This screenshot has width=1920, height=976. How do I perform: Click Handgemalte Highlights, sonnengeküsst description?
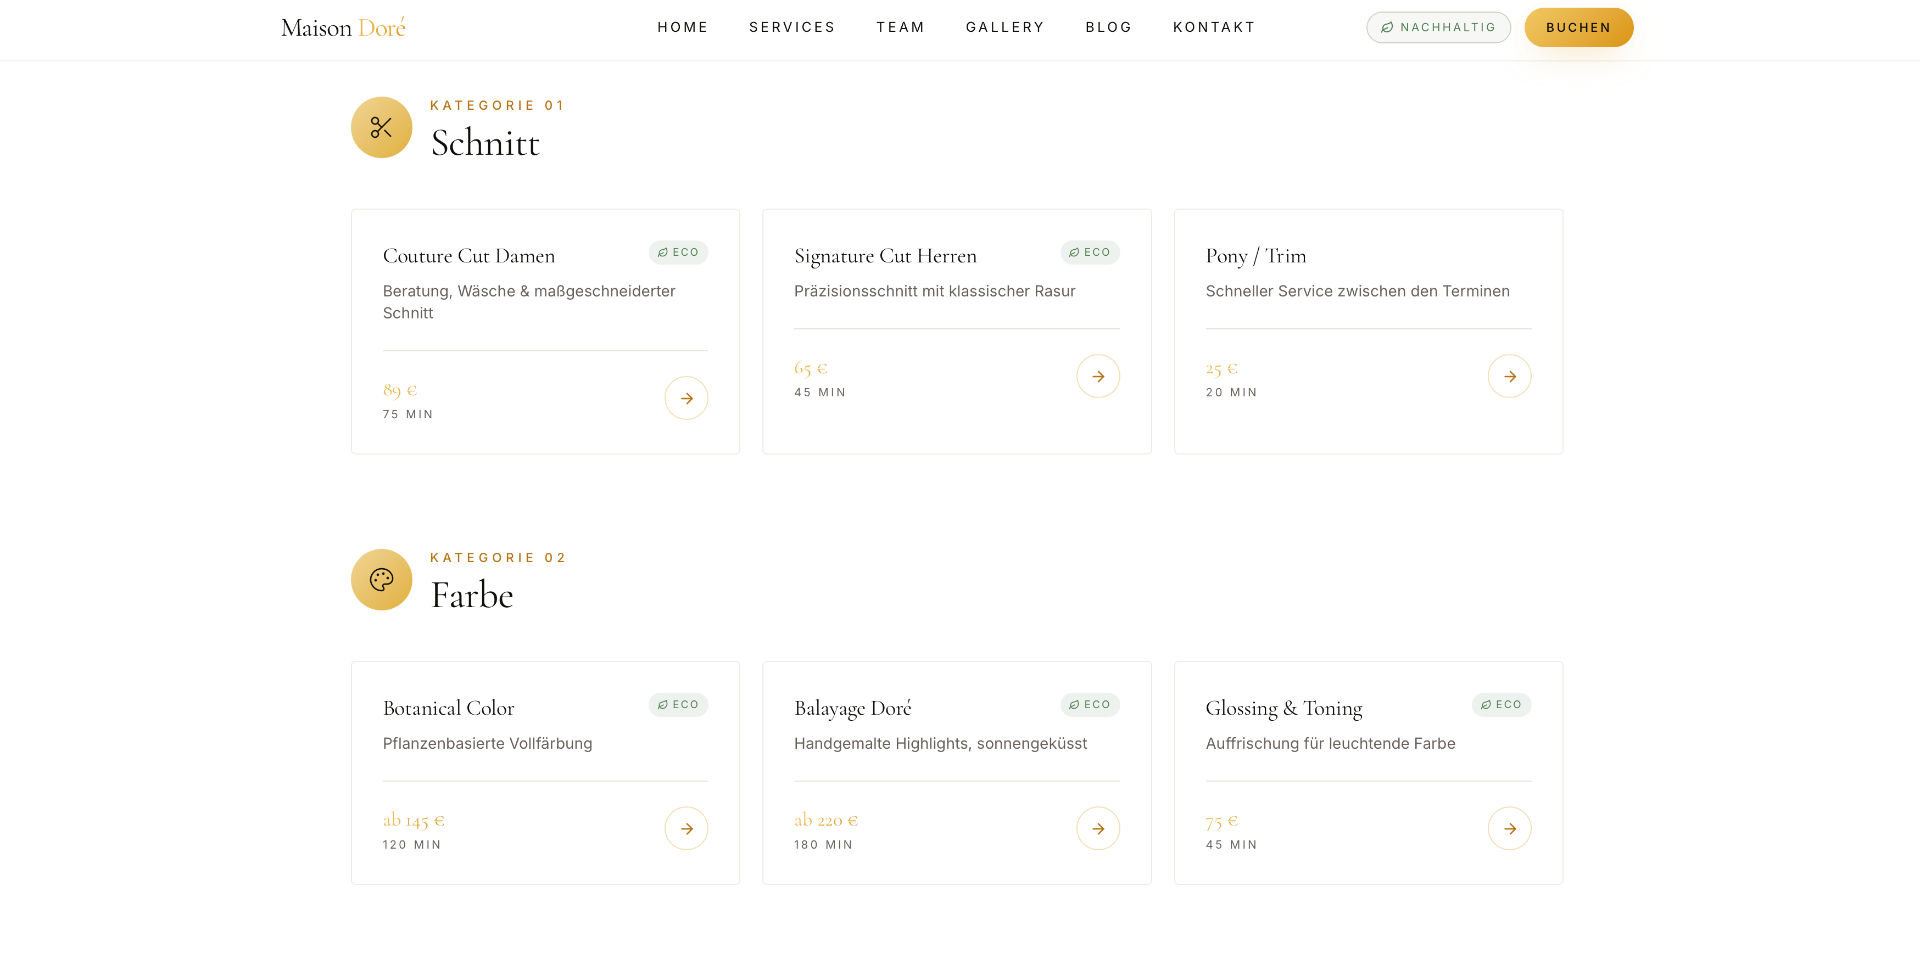940,743
